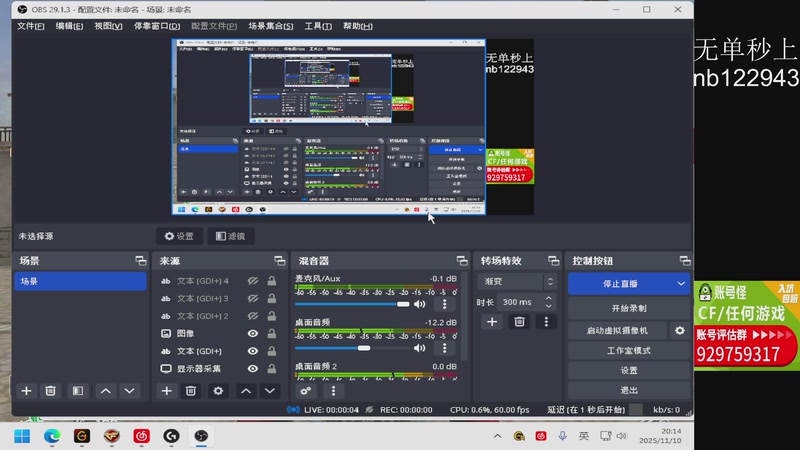Viewport: 800px width, 450px height.
Task: Hide the 图像 source eye icon
Action: pyautogui.click(x=253, y=333)
